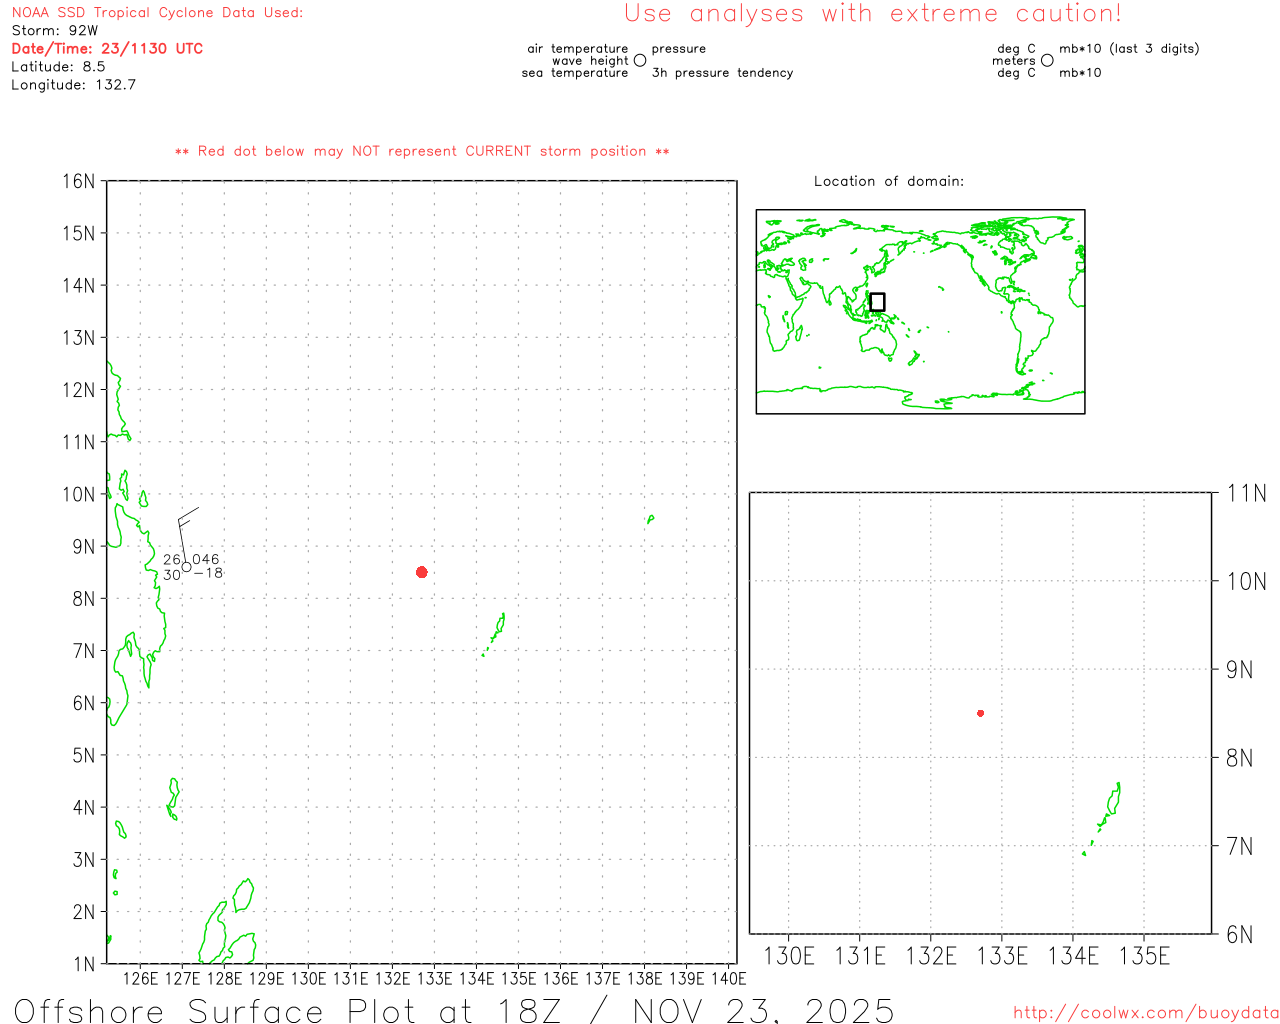Click the 140E longitude label on main map
The image size is (1280, 1024).
728,979
